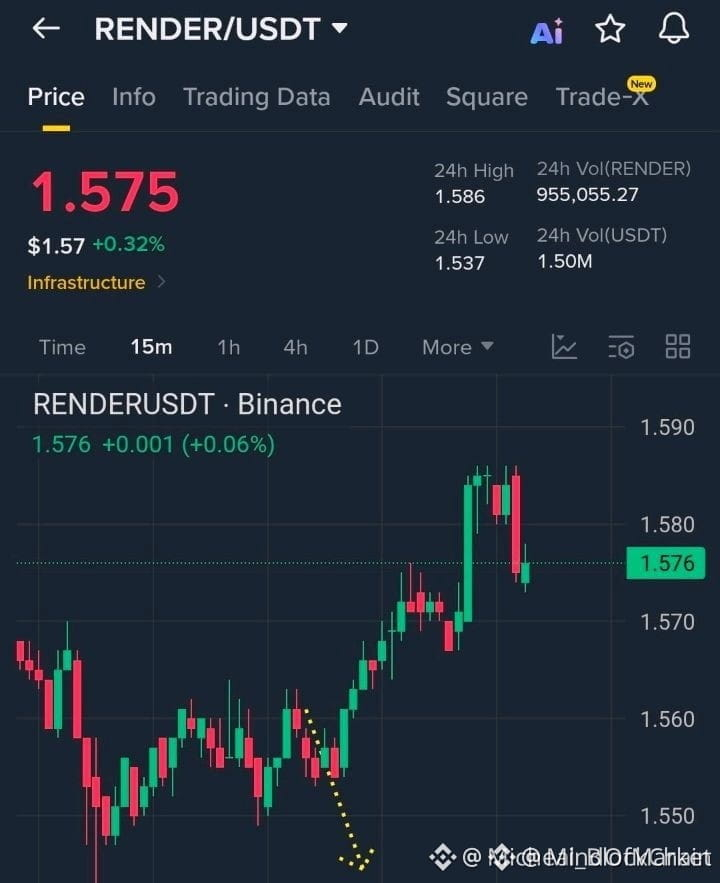Select the 15m chart interval
The width and height of the screenshot is (720, 883).
click(x=151, y=347)
